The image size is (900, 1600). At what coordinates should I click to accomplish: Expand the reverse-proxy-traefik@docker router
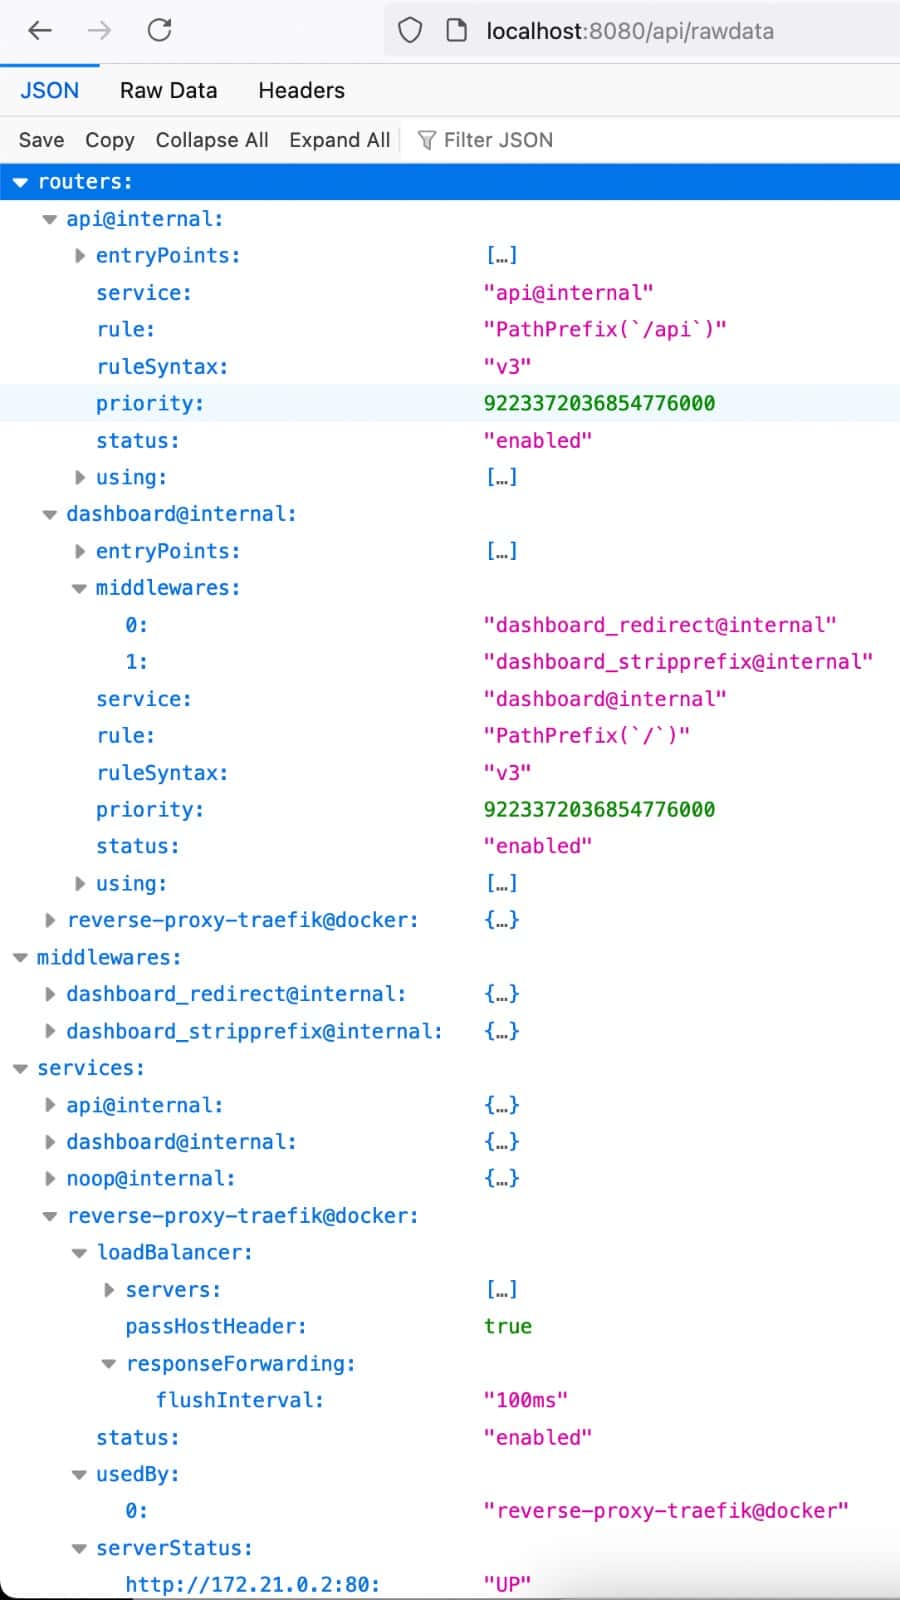[50, 920]
